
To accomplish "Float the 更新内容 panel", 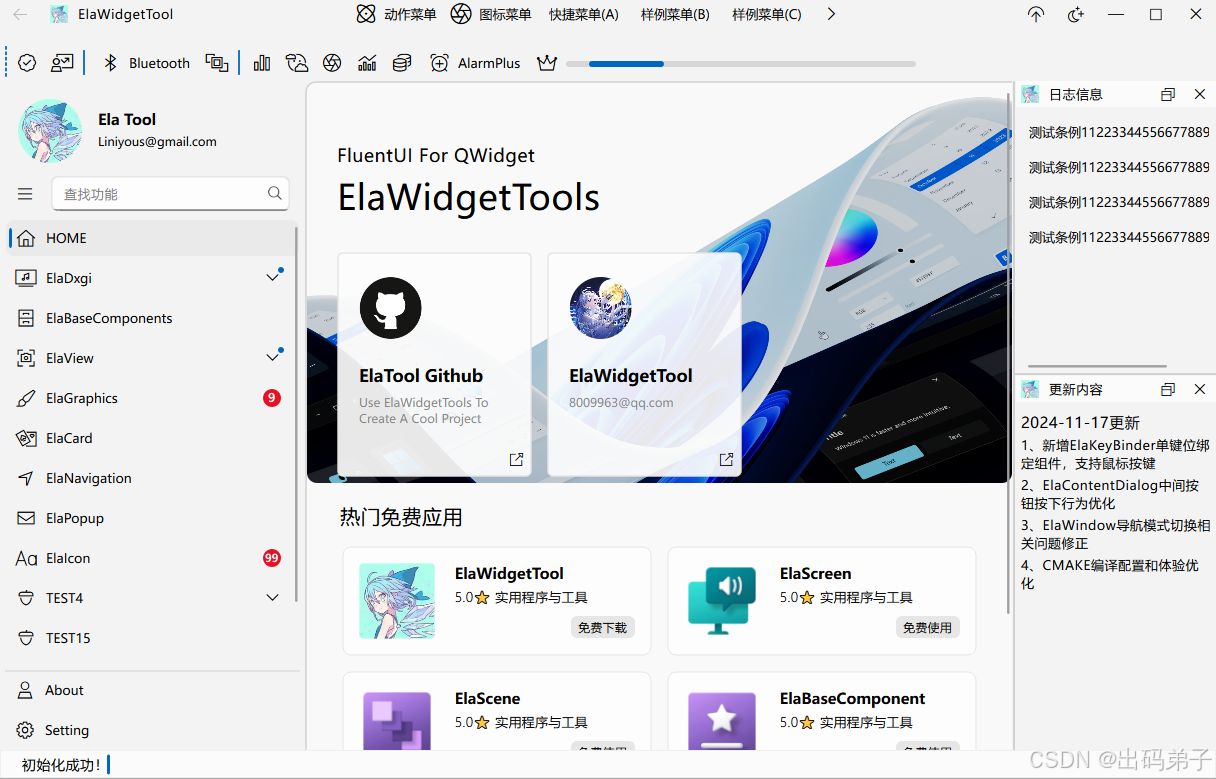I will (x=1168, y=389).
